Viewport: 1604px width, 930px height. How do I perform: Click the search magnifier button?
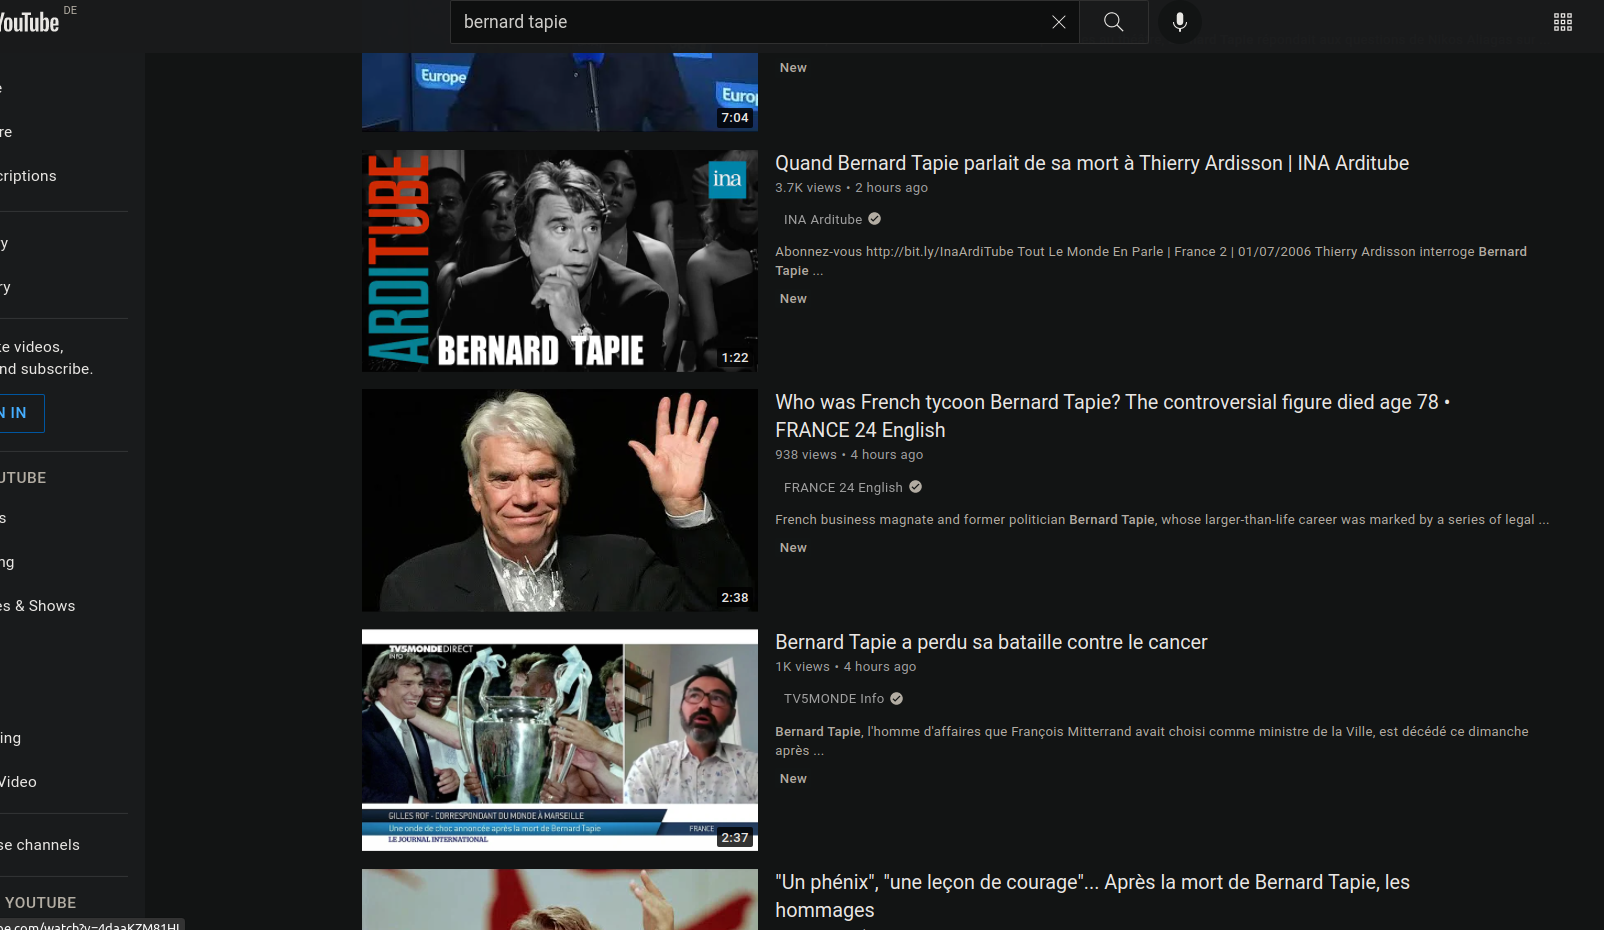[1113, 22]
